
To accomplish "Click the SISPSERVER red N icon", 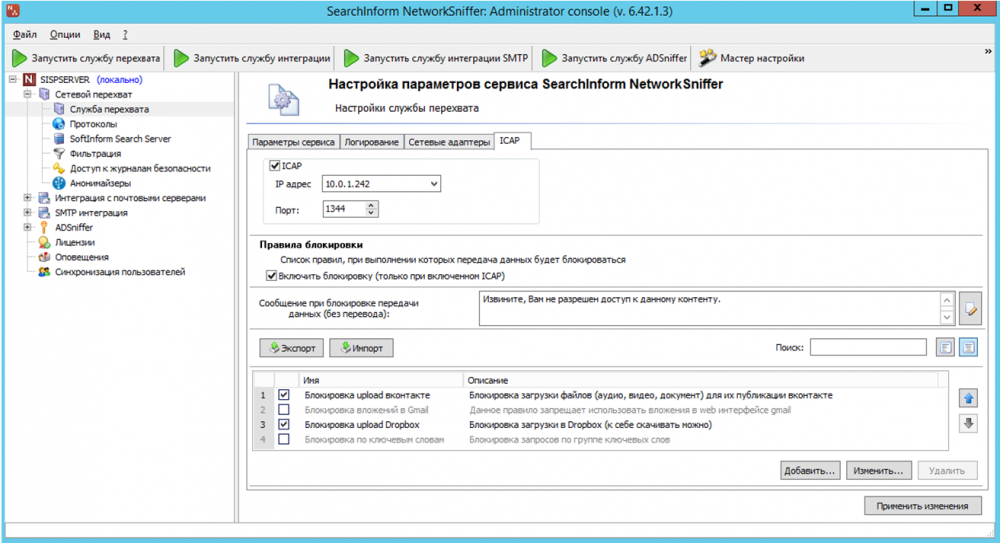I will click(29, 80).
